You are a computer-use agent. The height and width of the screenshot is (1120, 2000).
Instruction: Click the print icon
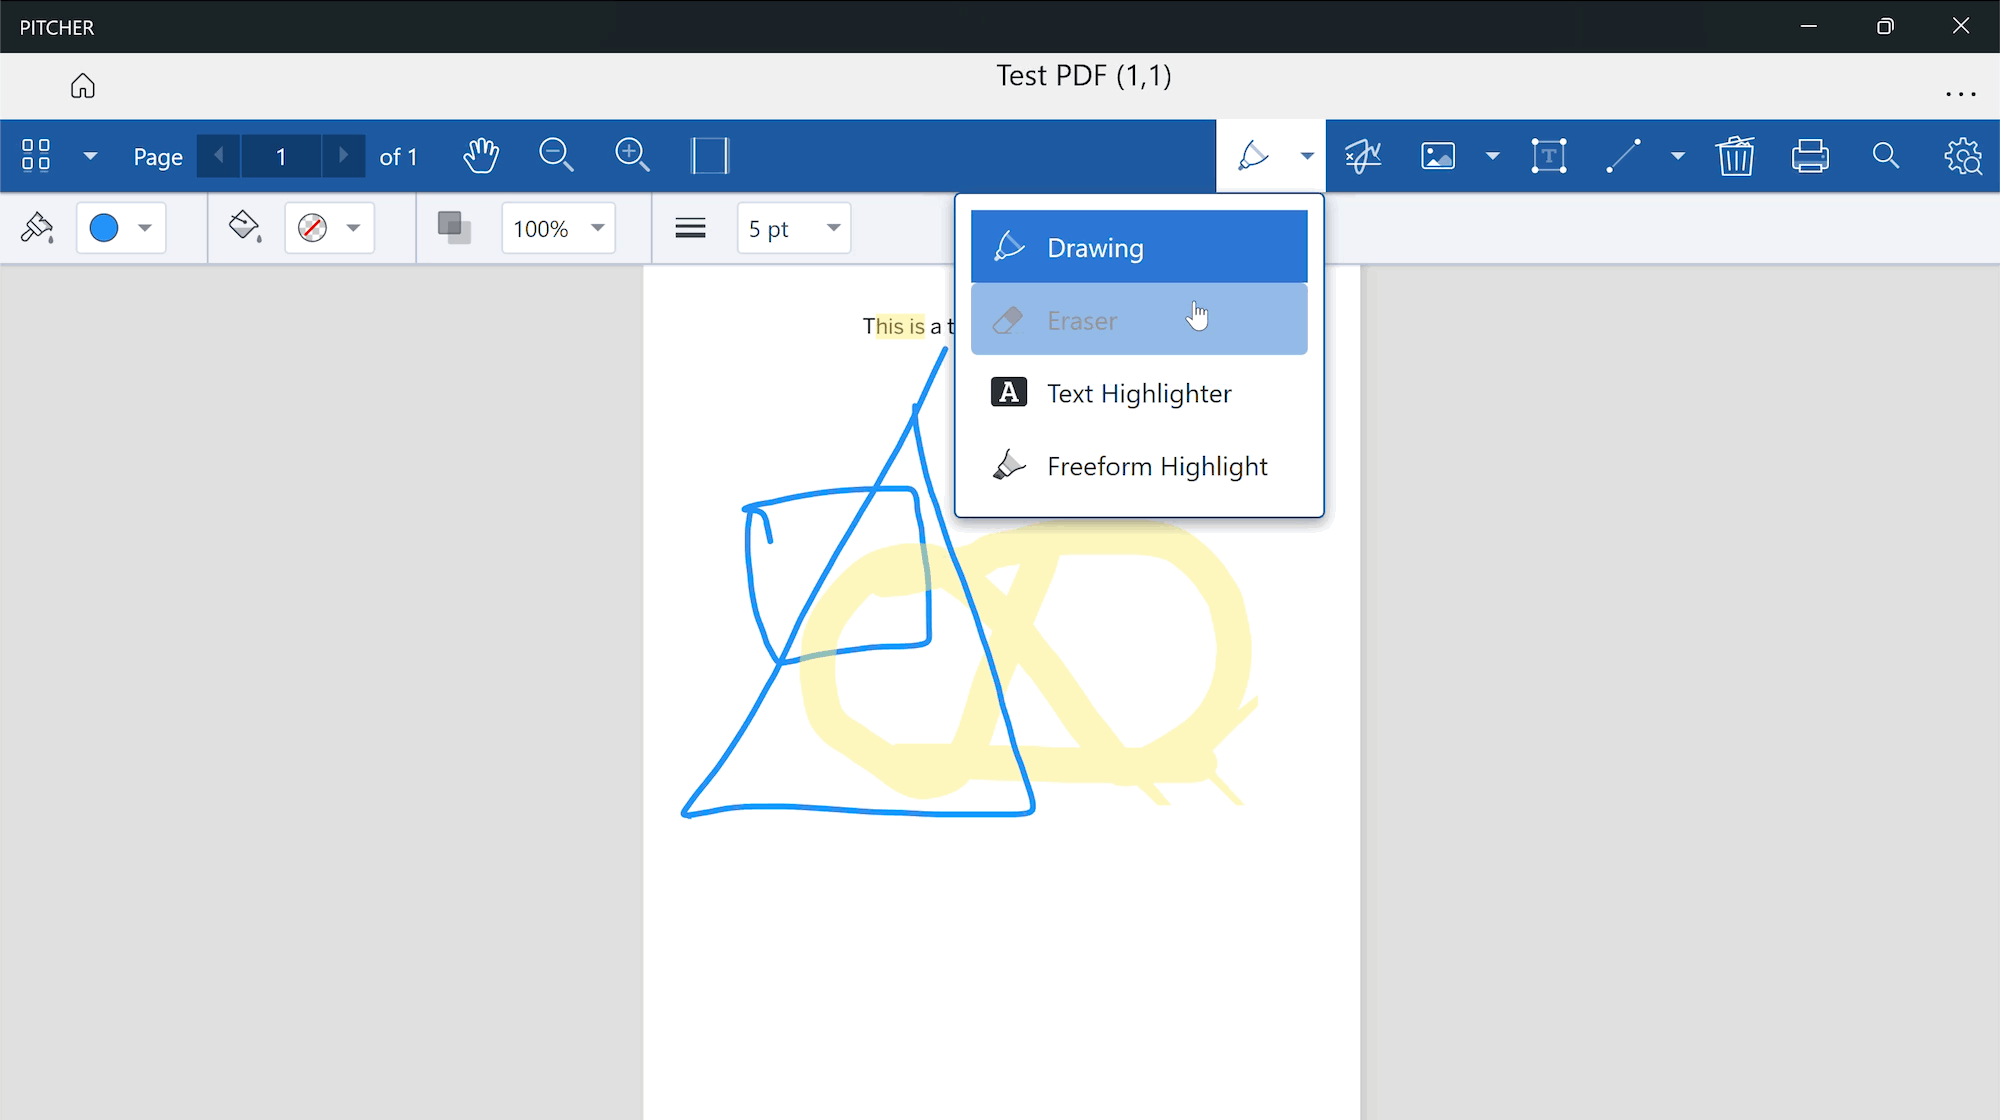click(1810, 156)
